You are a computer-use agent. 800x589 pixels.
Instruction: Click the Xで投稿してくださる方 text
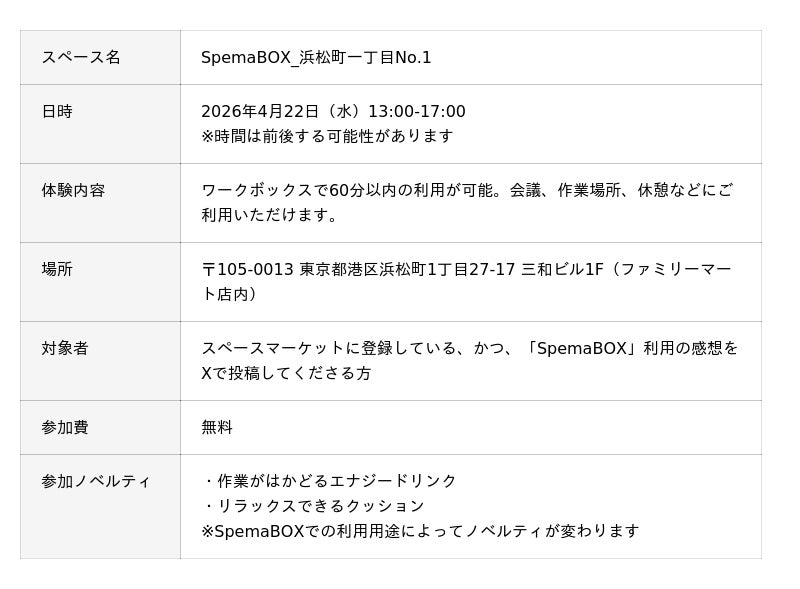pyautogui.click(x=286, y=373)
